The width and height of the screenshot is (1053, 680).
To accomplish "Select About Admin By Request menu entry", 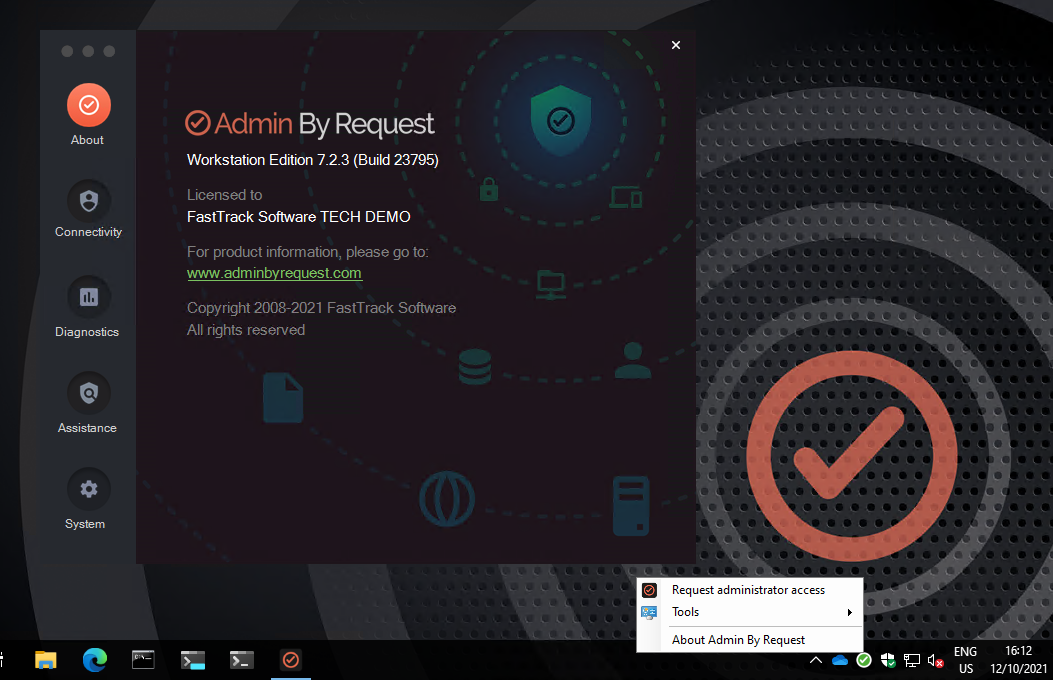I will point(749,640).
